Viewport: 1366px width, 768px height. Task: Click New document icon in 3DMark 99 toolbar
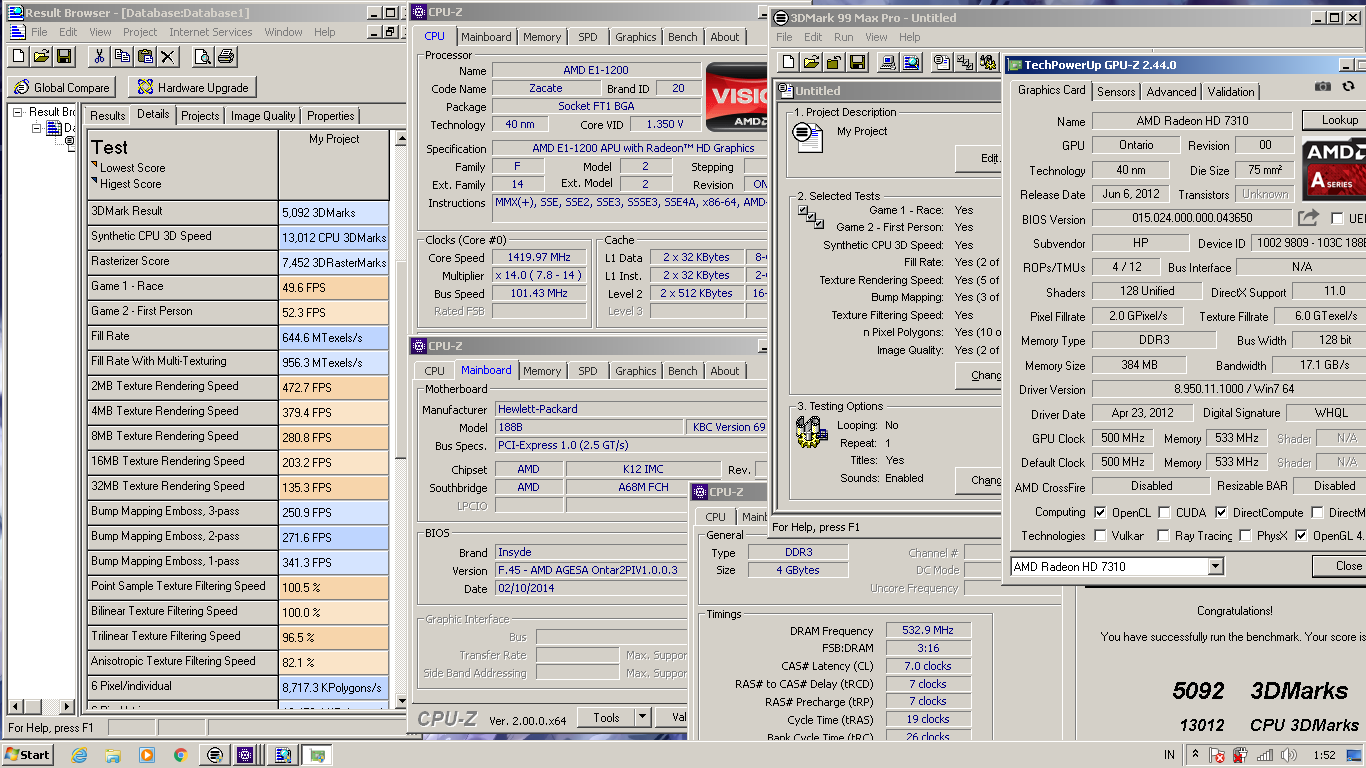[788, 63]
